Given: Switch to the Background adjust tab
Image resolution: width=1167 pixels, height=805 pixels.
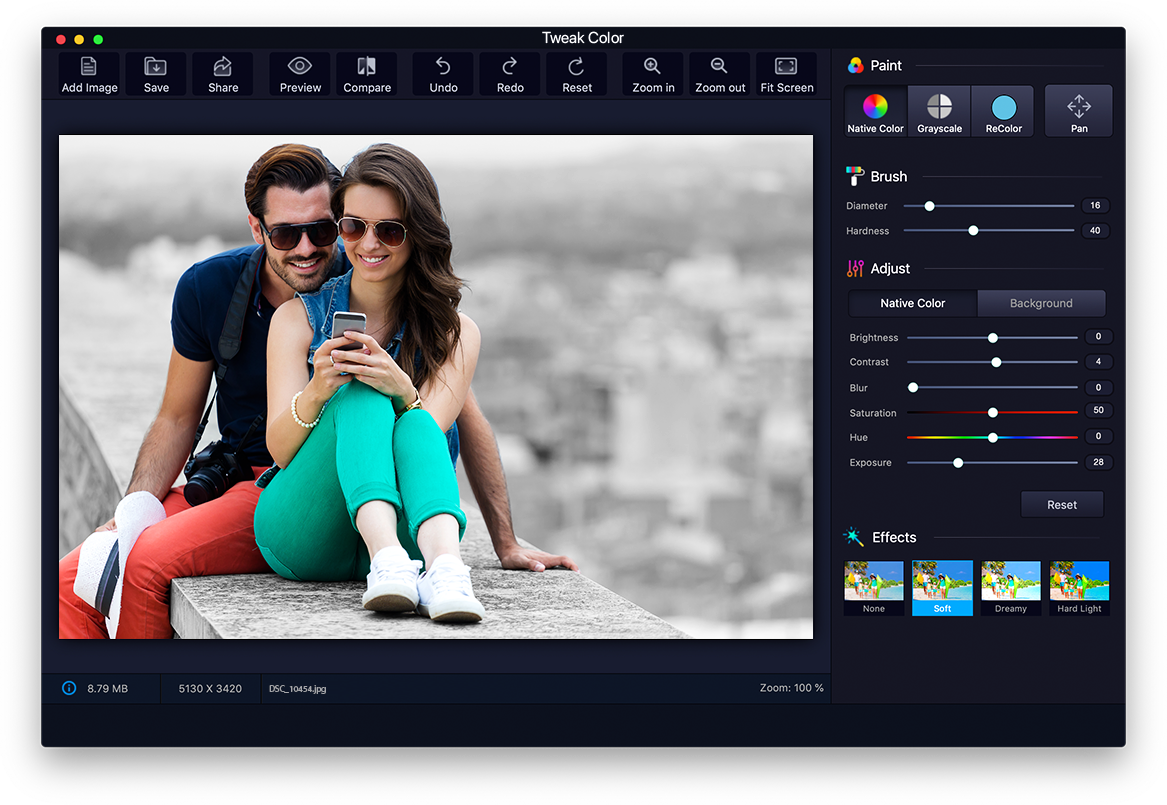Looking at the screenshot, I should point(1041,303).
